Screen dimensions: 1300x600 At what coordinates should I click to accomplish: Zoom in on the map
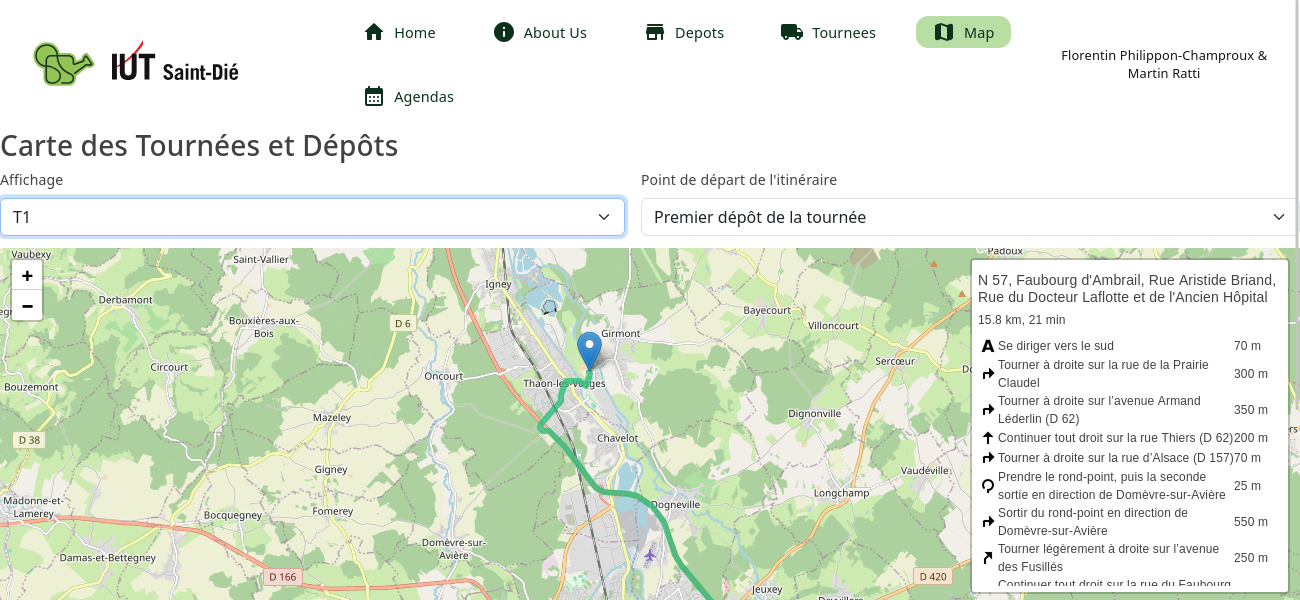click(27, 276)
